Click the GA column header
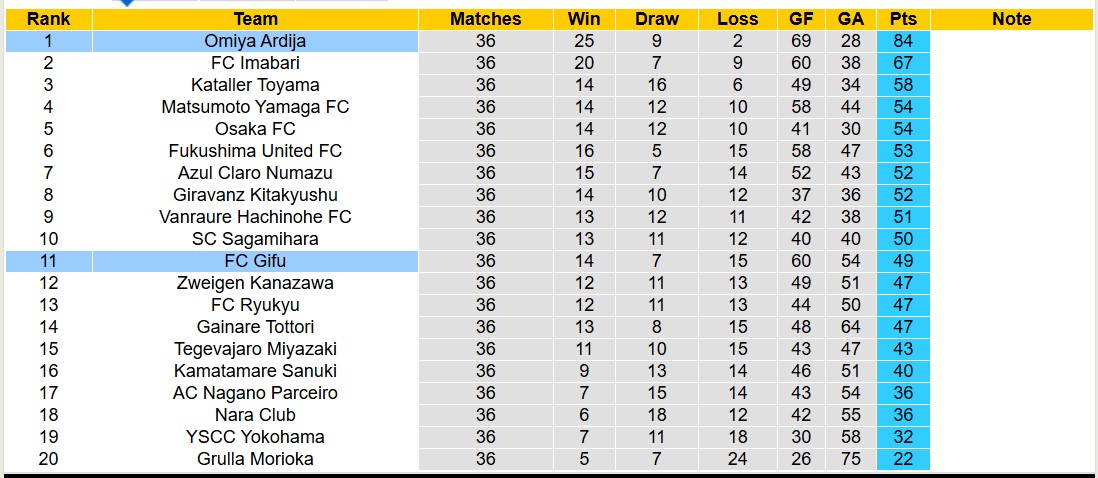Screen dimensions: 1098x478 (x=851, y=19)
